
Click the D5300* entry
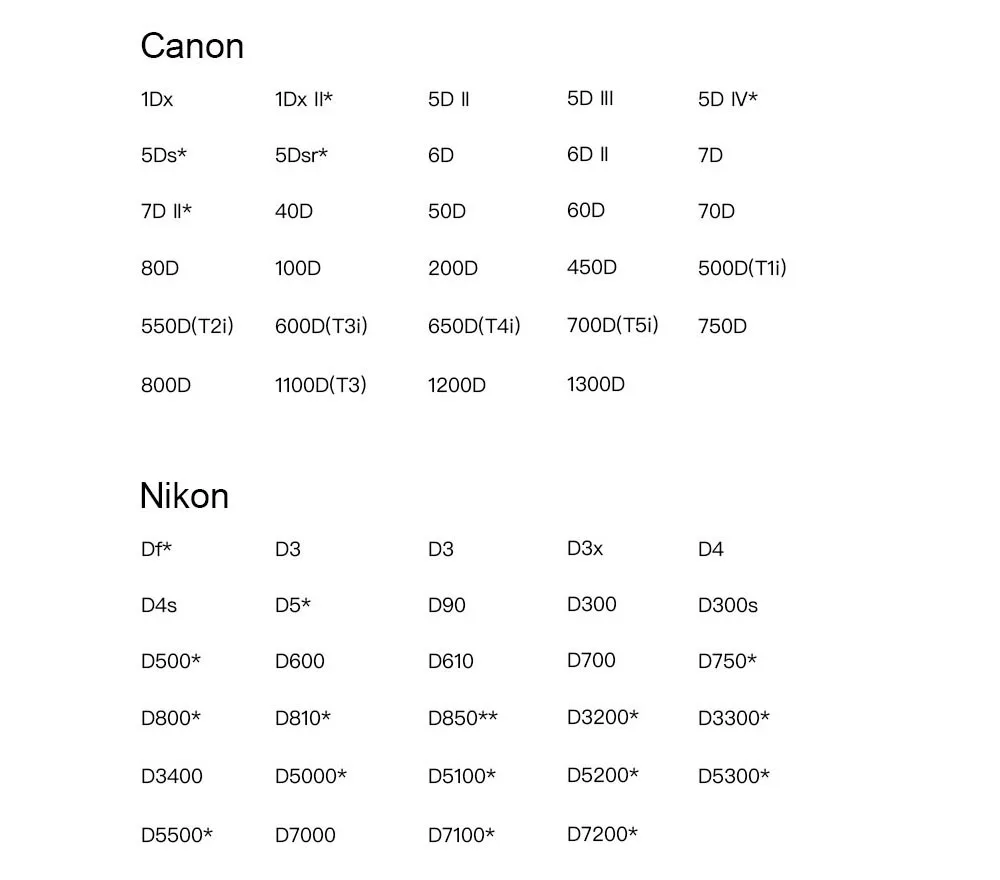coord(733,776)
